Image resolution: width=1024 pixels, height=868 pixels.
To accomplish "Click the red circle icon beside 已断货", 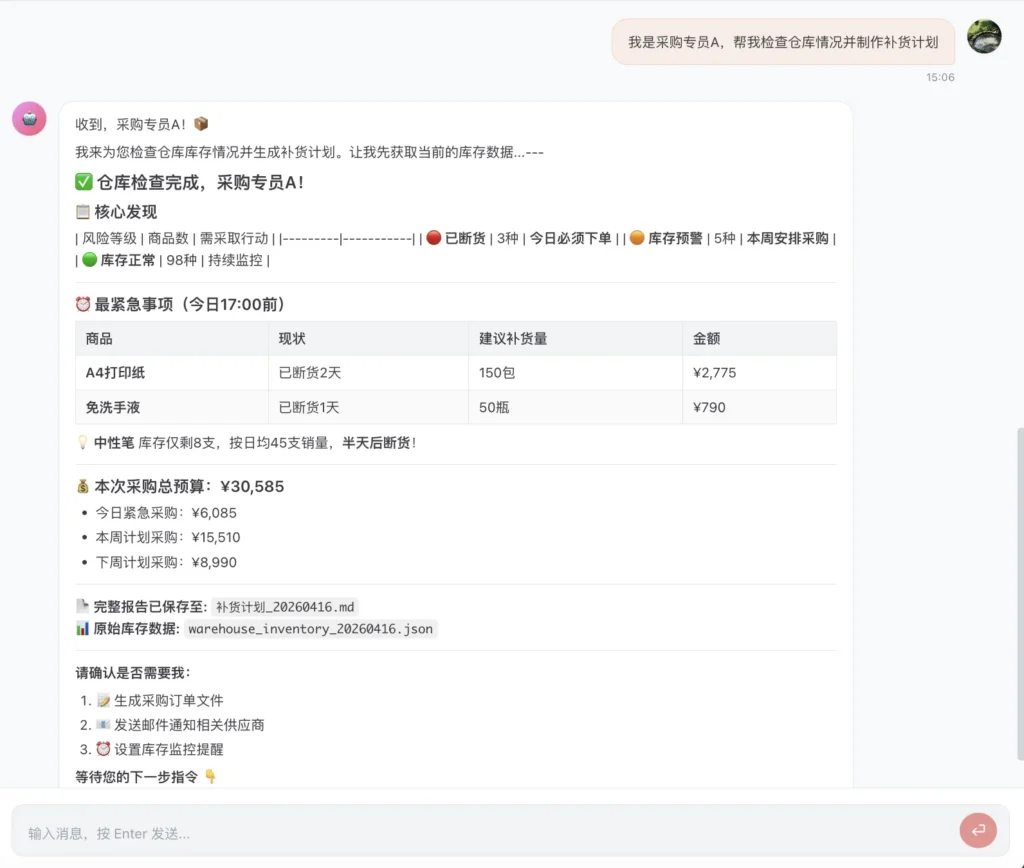I will [433, 238].
